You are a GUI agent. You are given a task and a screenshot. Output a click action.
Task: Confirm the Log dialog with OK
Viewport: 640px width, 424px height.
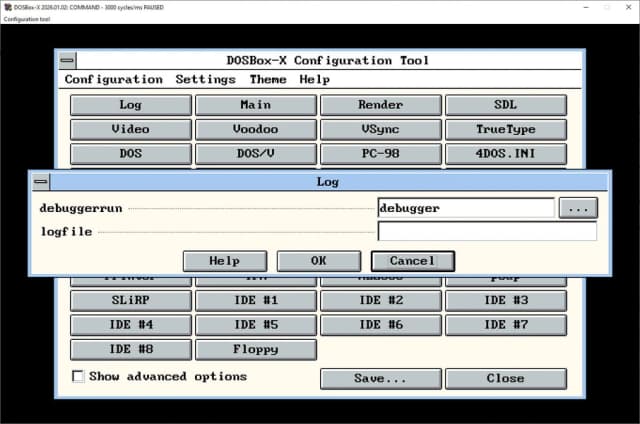[319, 261]
